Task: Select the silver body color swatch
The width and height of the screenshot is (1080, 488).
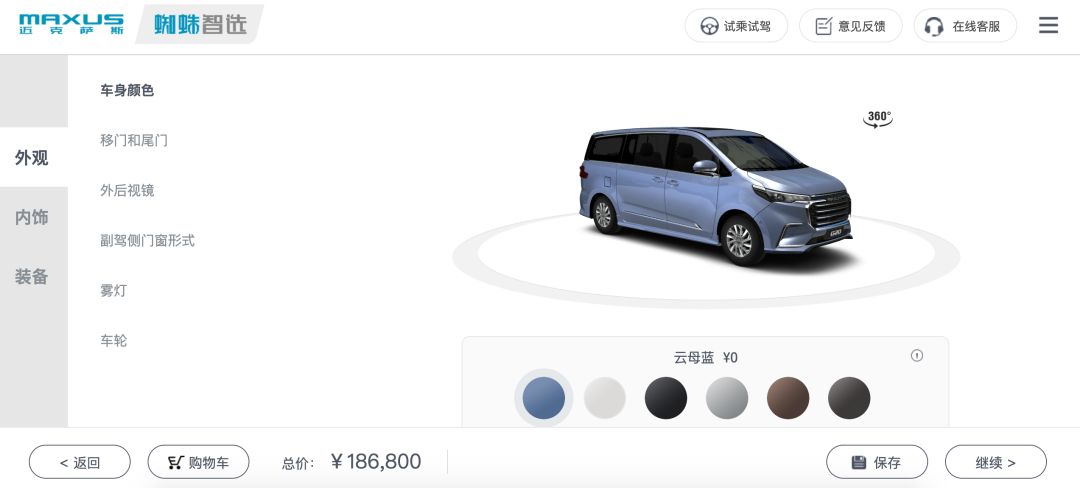Action: pyautogui.click(x=727, y=398)
